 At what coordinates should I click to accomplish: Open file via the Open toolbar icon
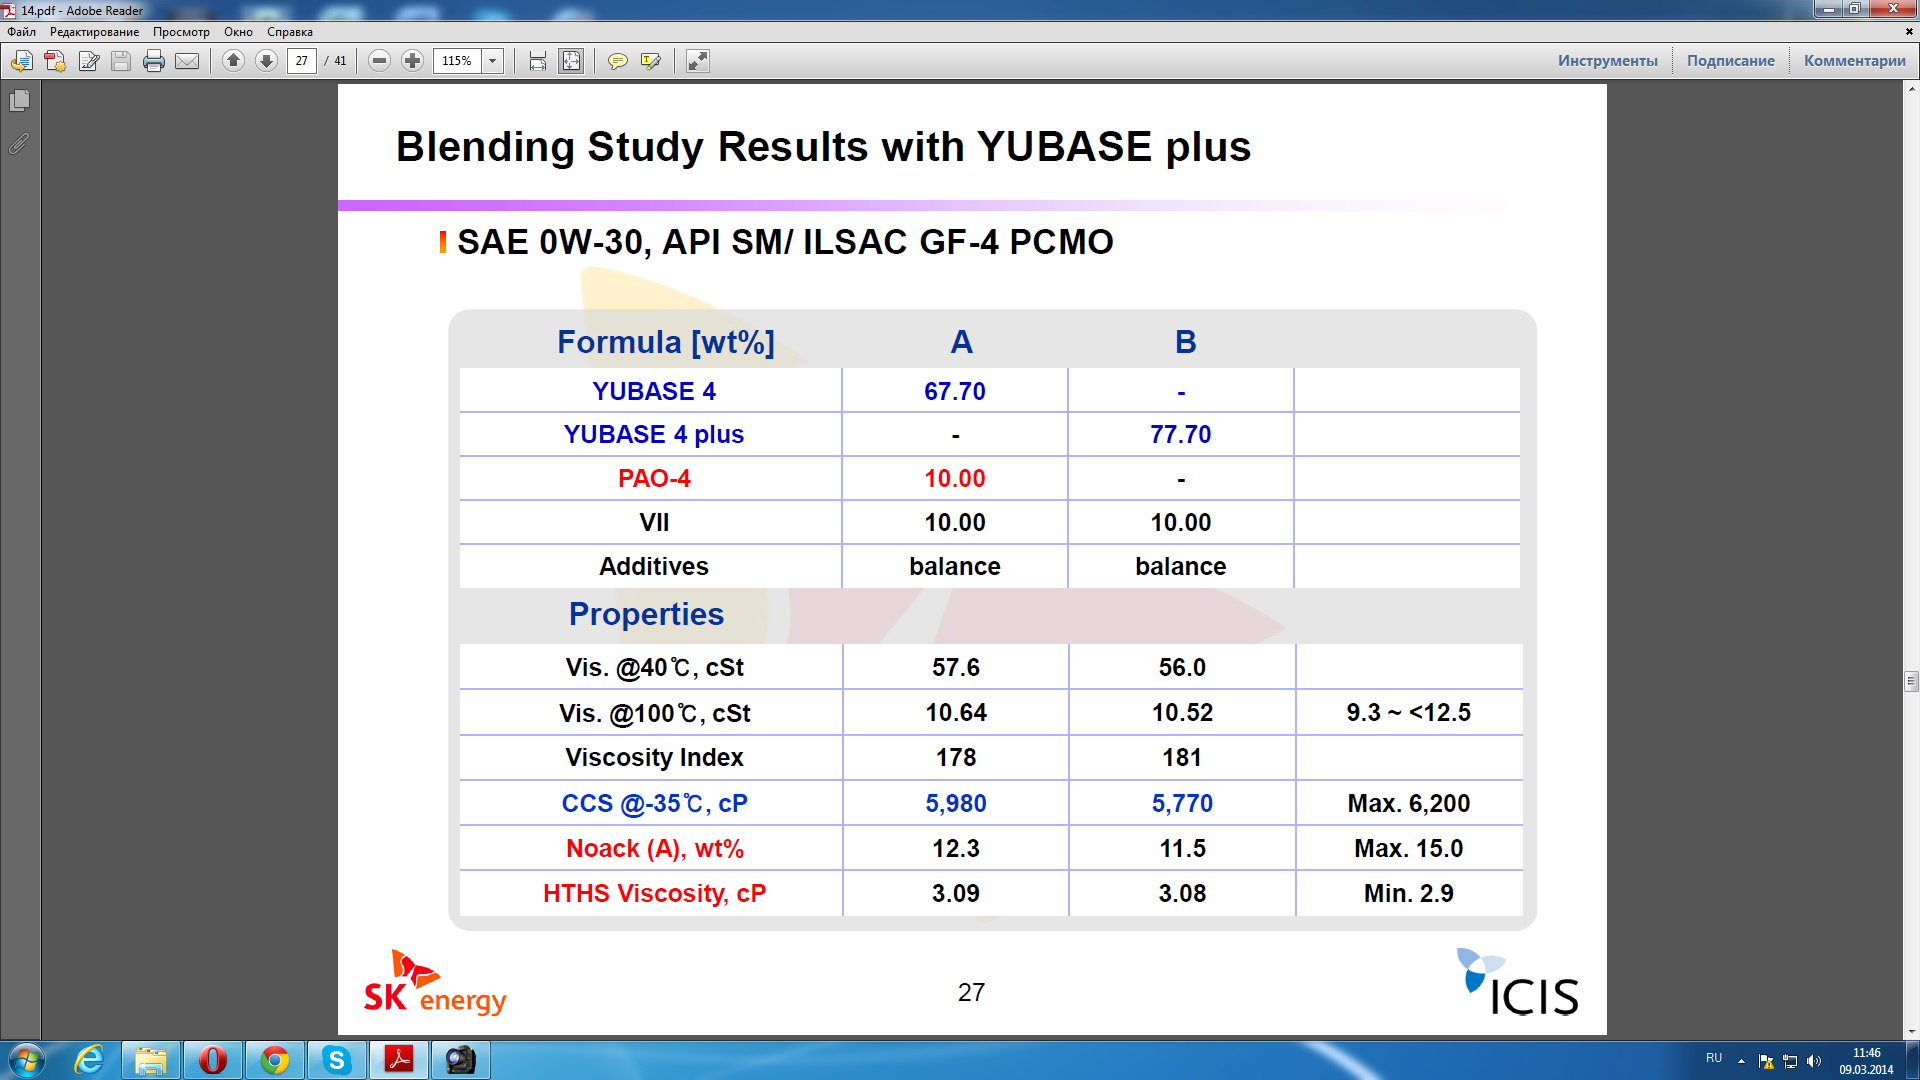tap(21, 61)
